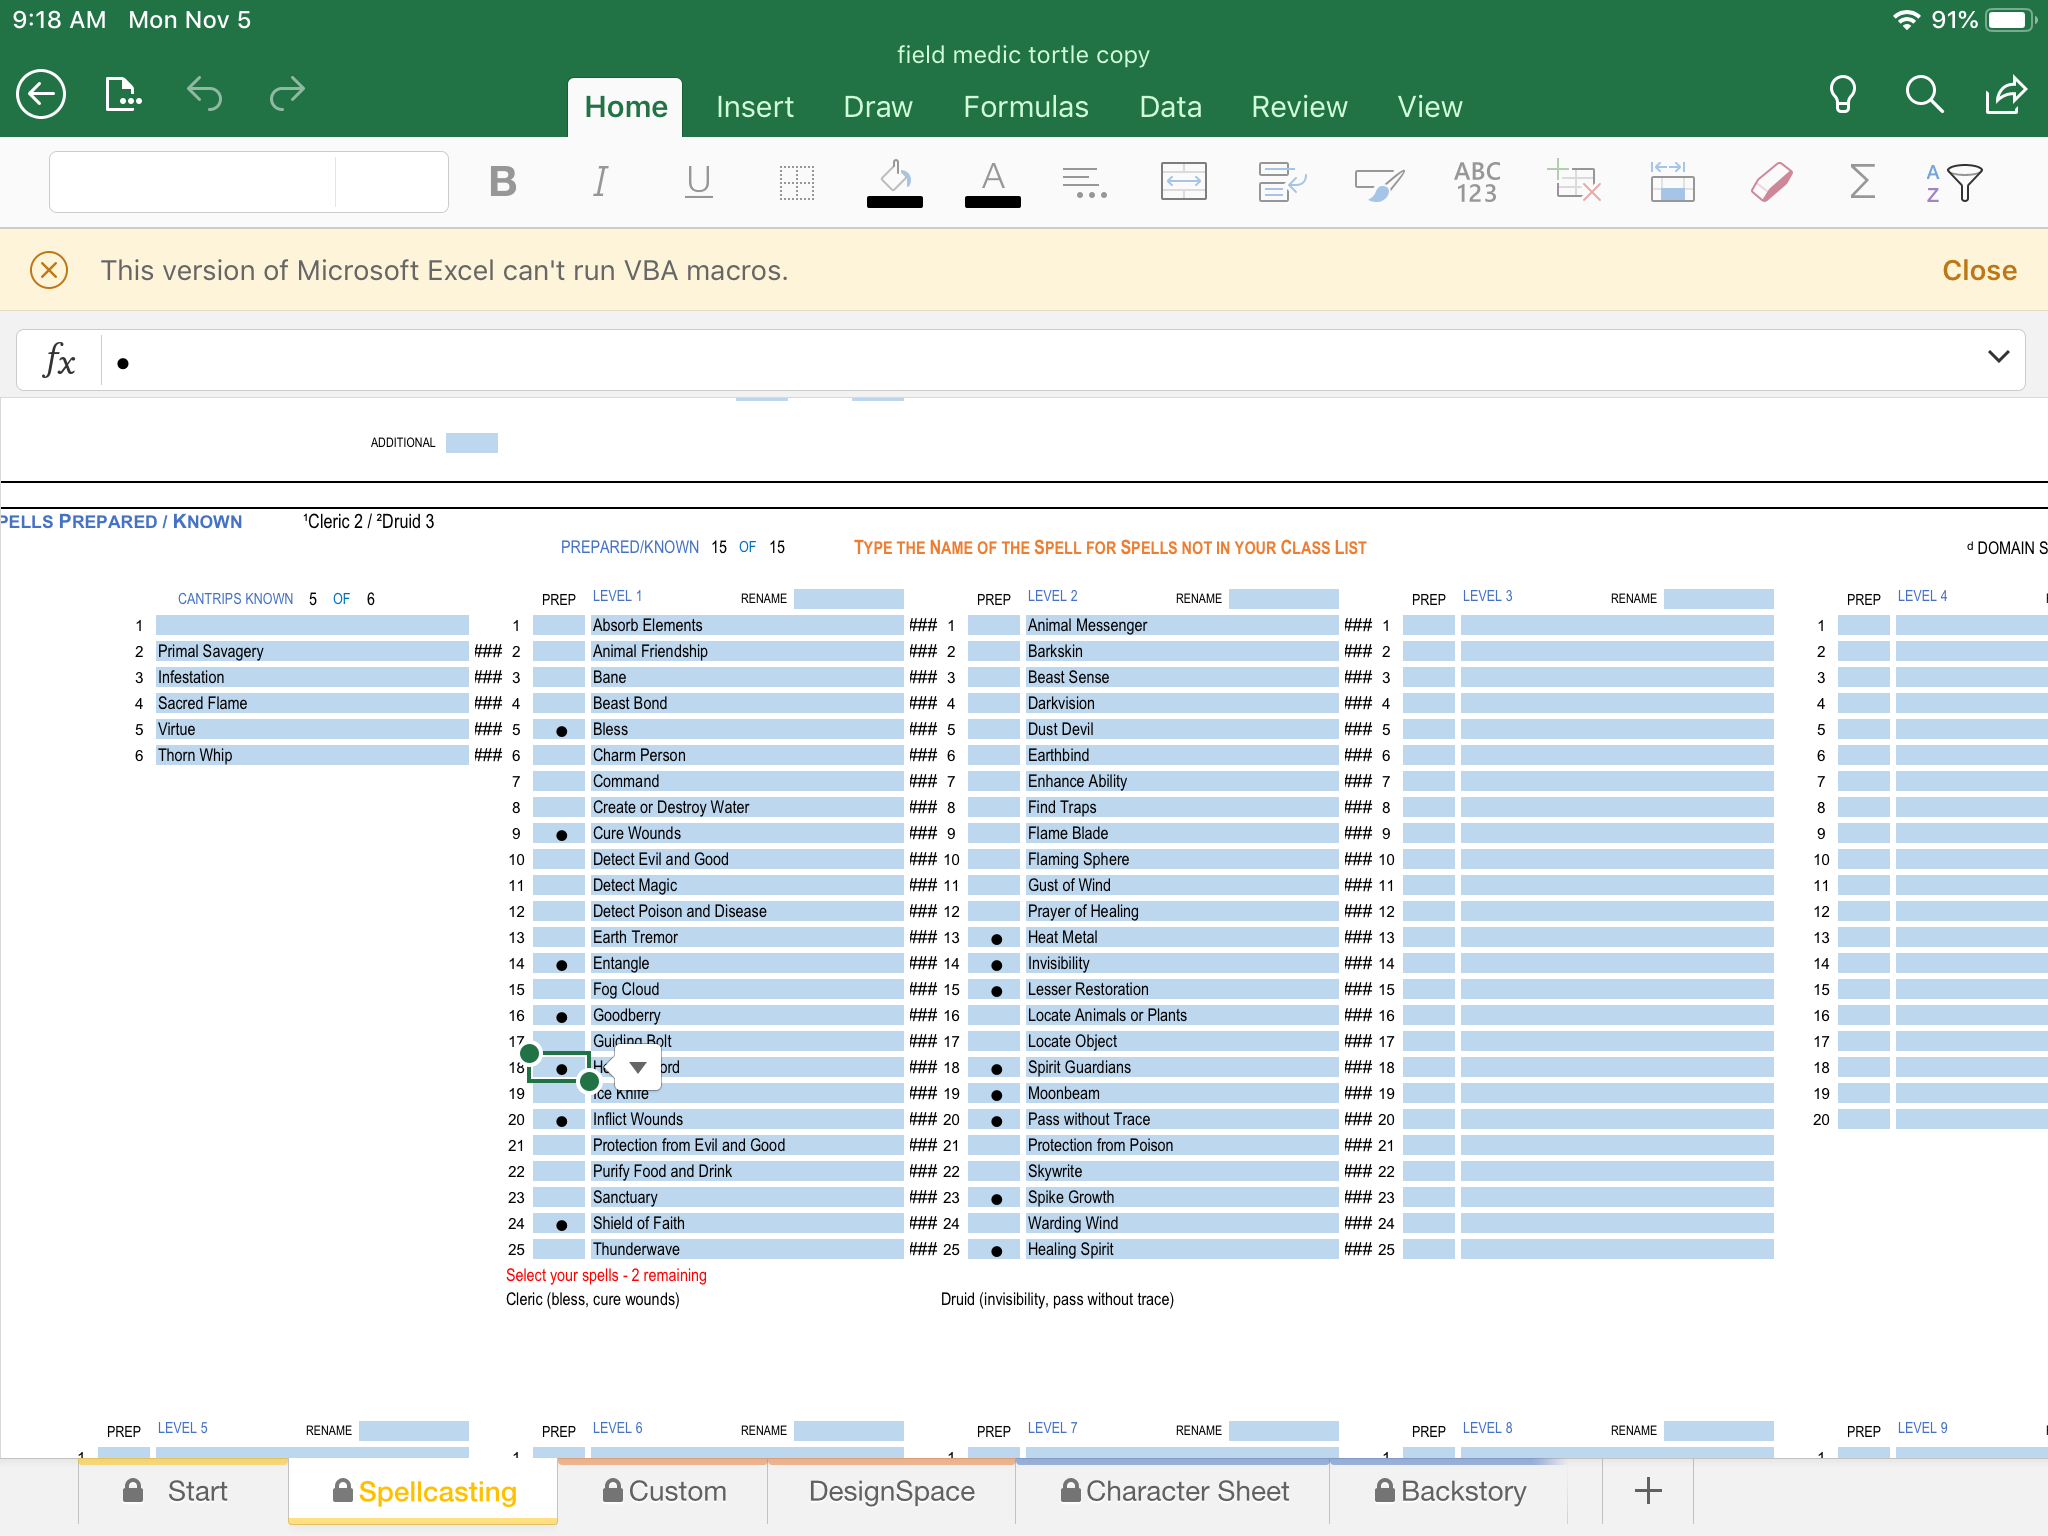Tap the Clear eraser icon
This screenshot has height=1536, width=2048.
1771,182
